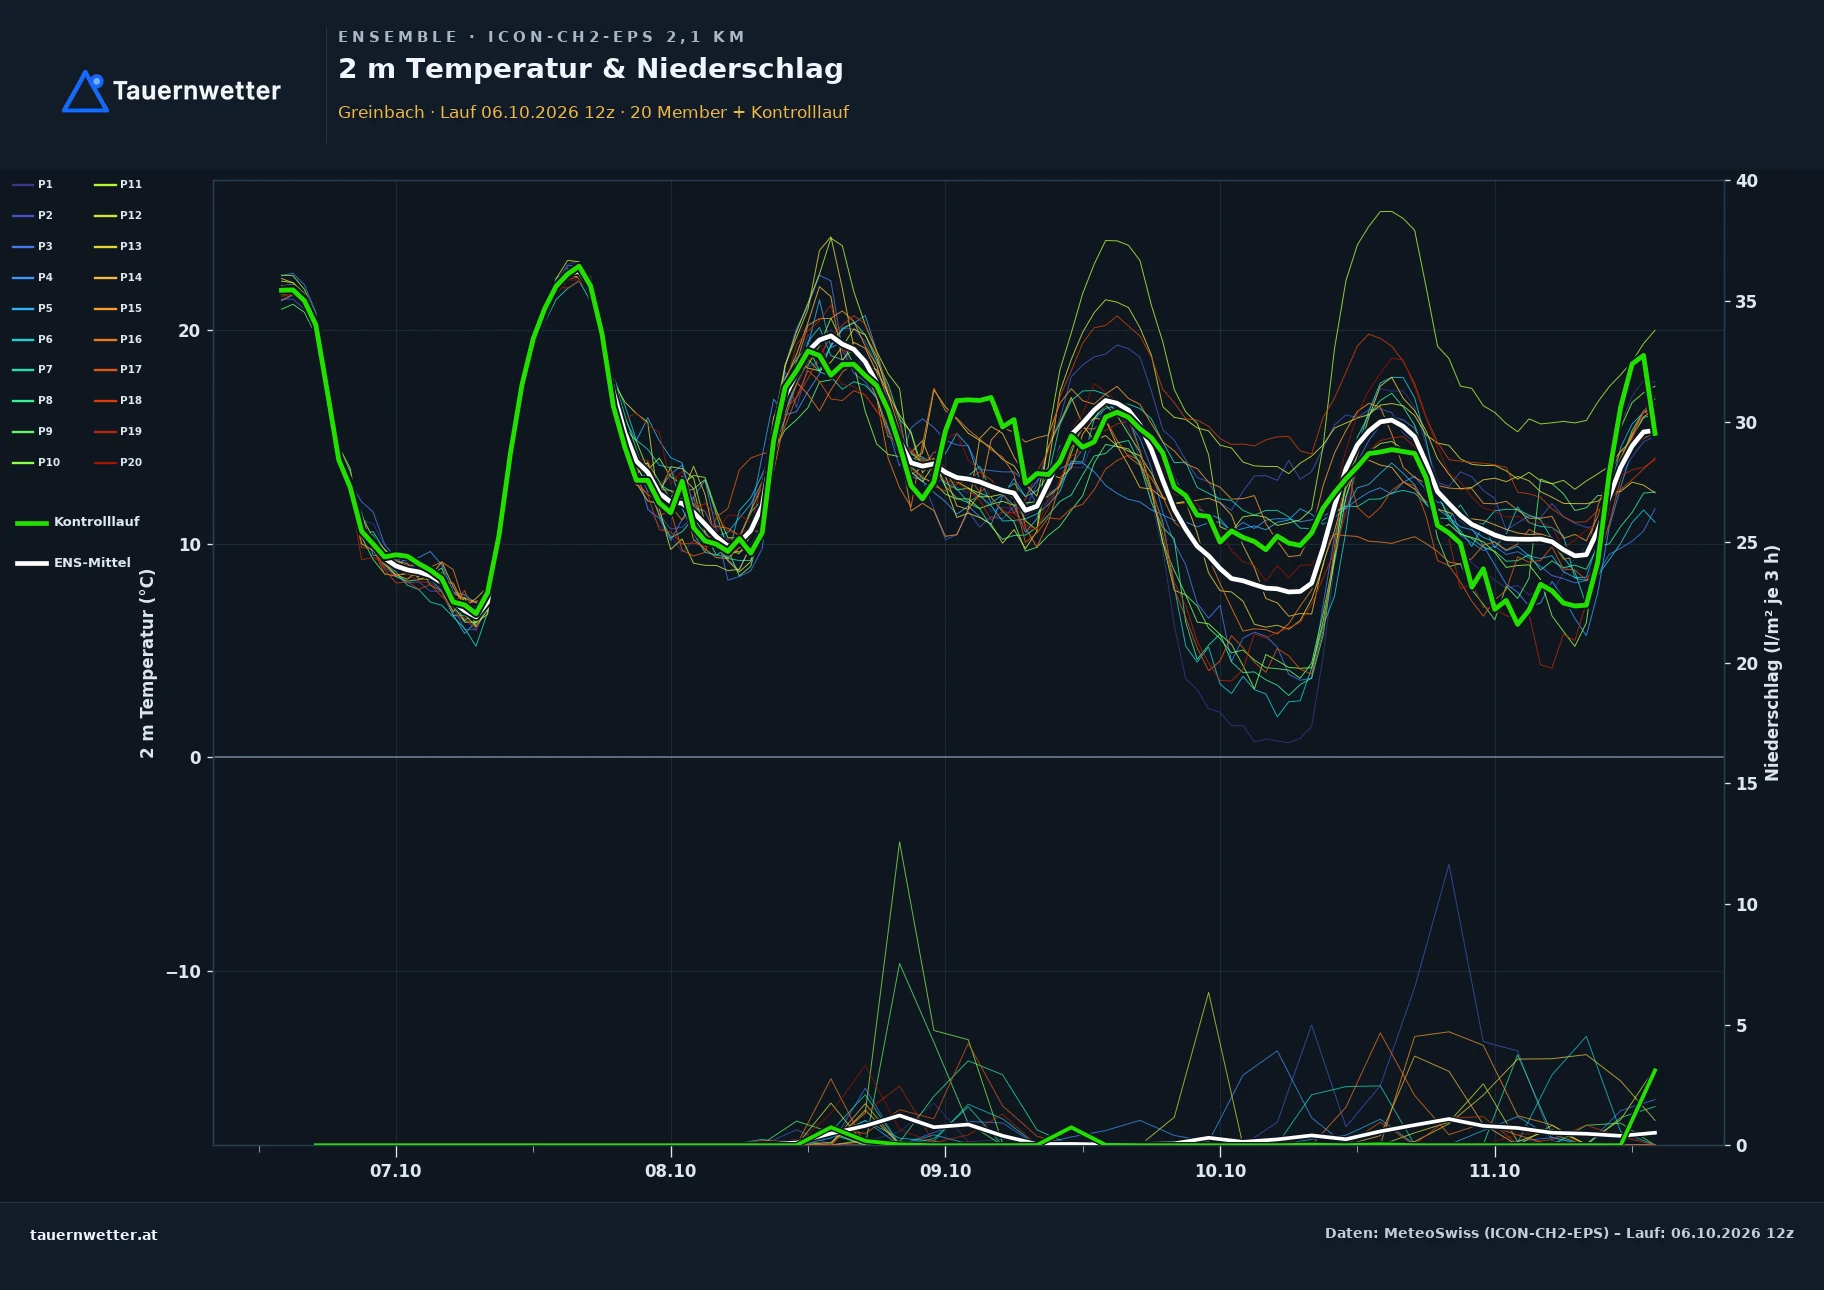Image resolution: width=1824 pixels, height=1290 pixels.
Task: Click the Kontrolllauf green legend swatch
Action: click(32, 522)
